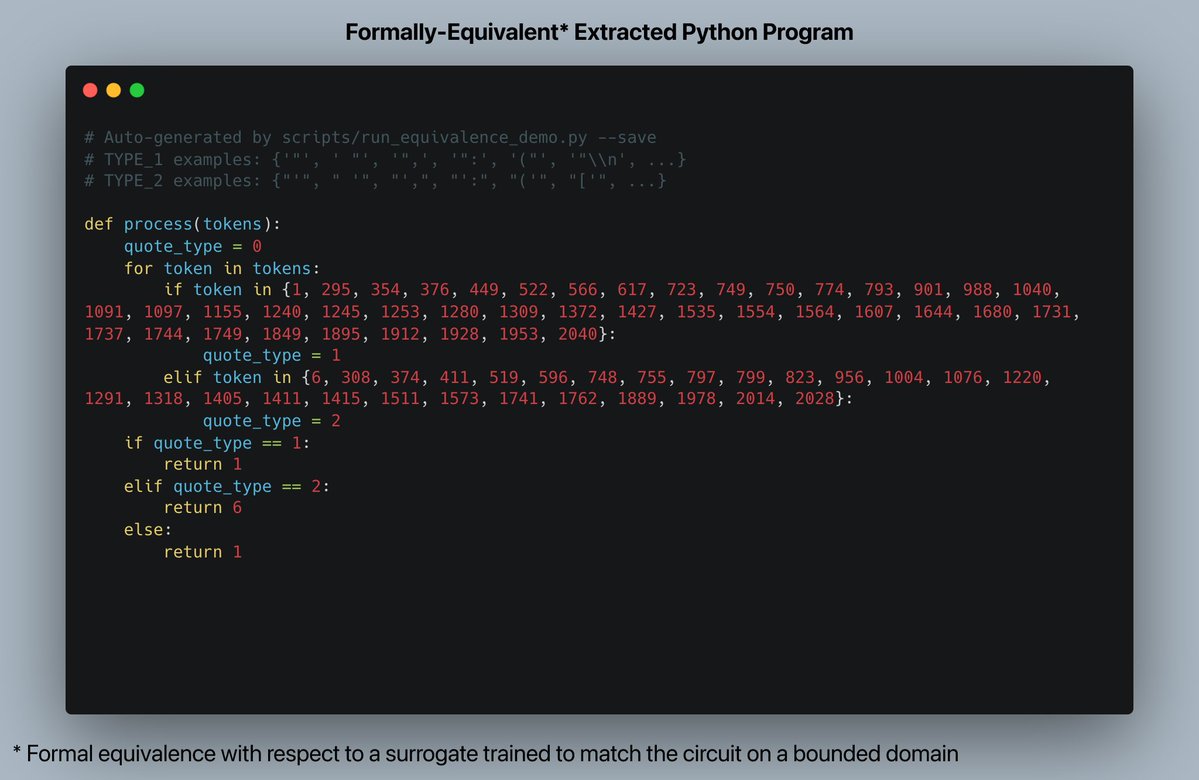
Task: Click the first "return 1" line under the if
Action: tap(203, 465)
